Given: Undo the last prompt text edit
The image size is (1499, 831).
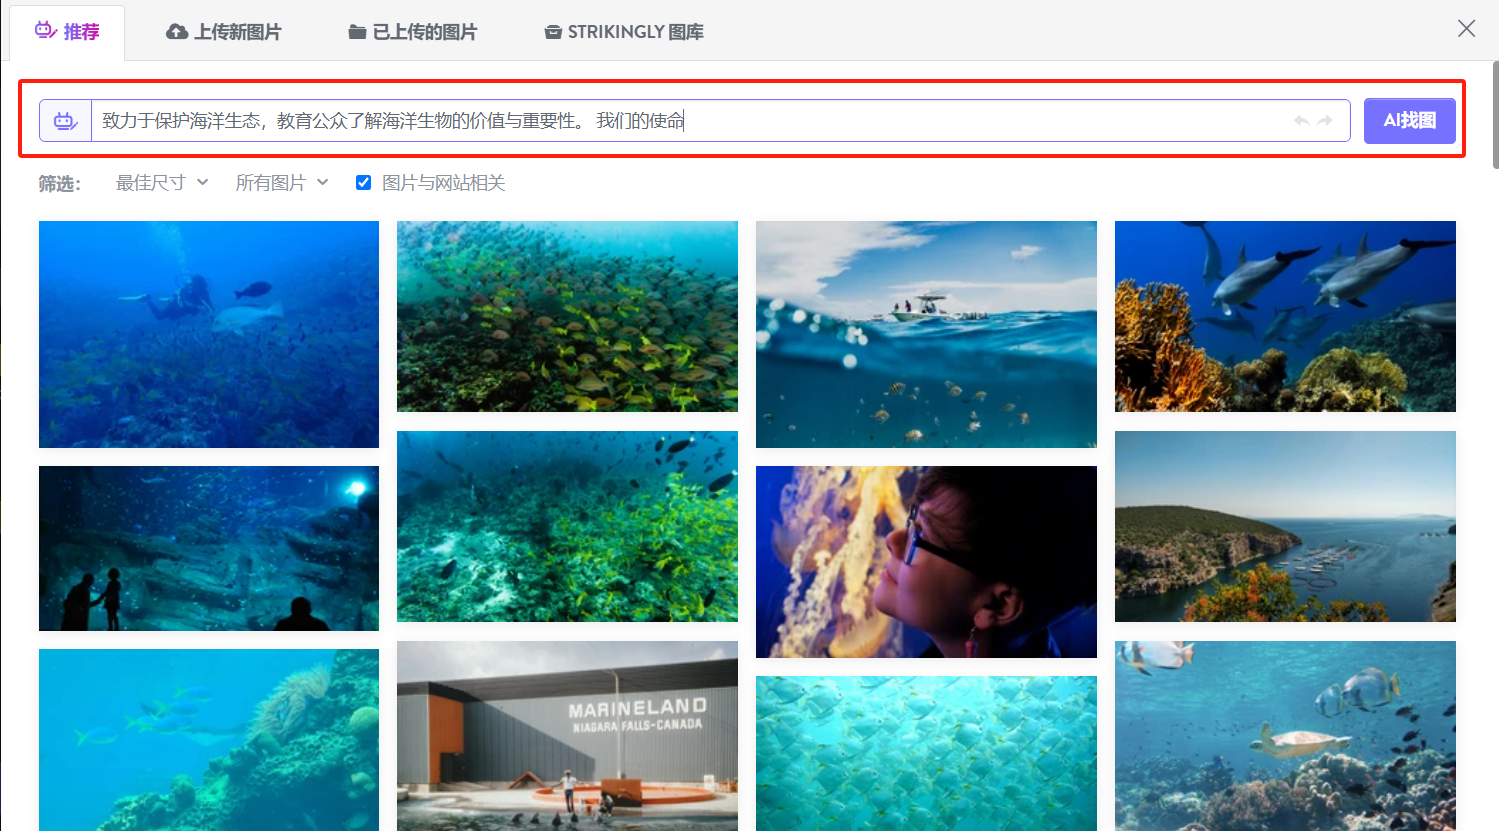Looking at the screenshot, I should (x=1301, y=121).
